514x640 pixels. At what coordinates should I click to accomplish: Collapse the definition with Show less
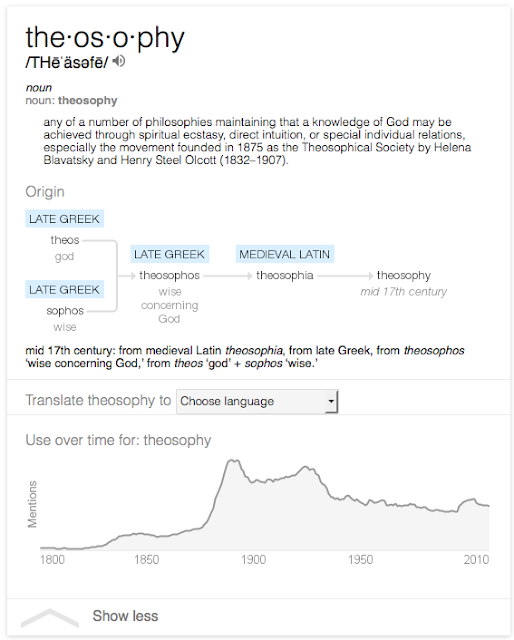pyautogui.click(x=125, y=616)
